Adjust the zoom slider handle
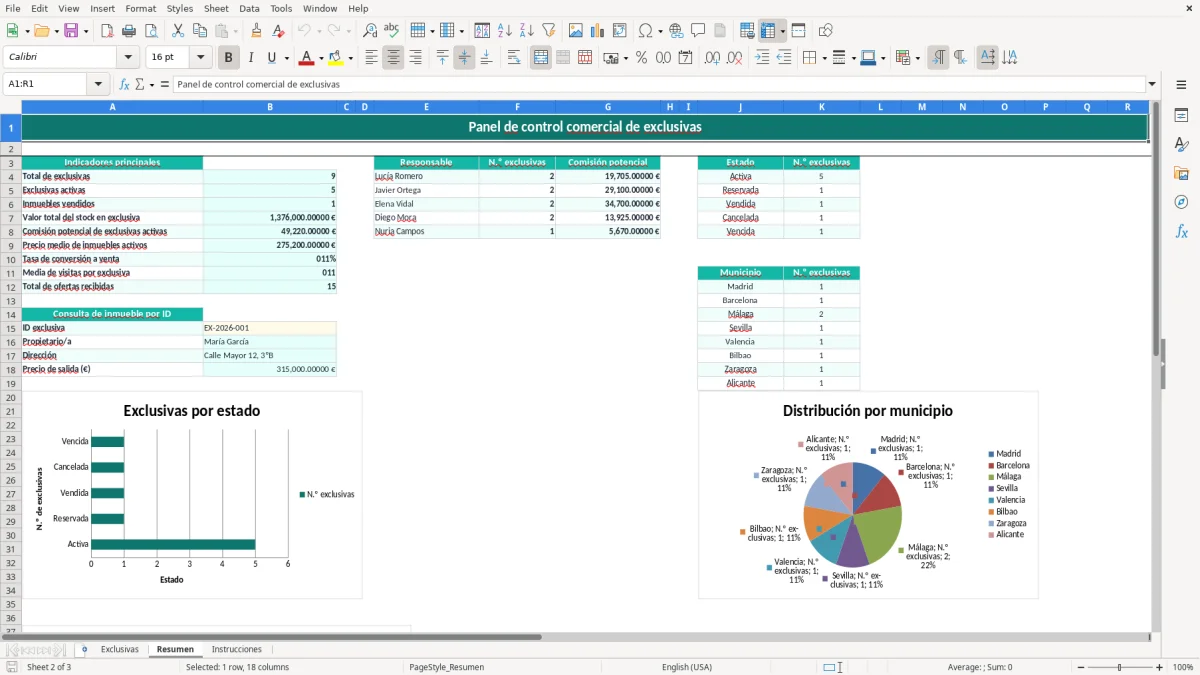1200x675 pixels. click(1119, 667)
